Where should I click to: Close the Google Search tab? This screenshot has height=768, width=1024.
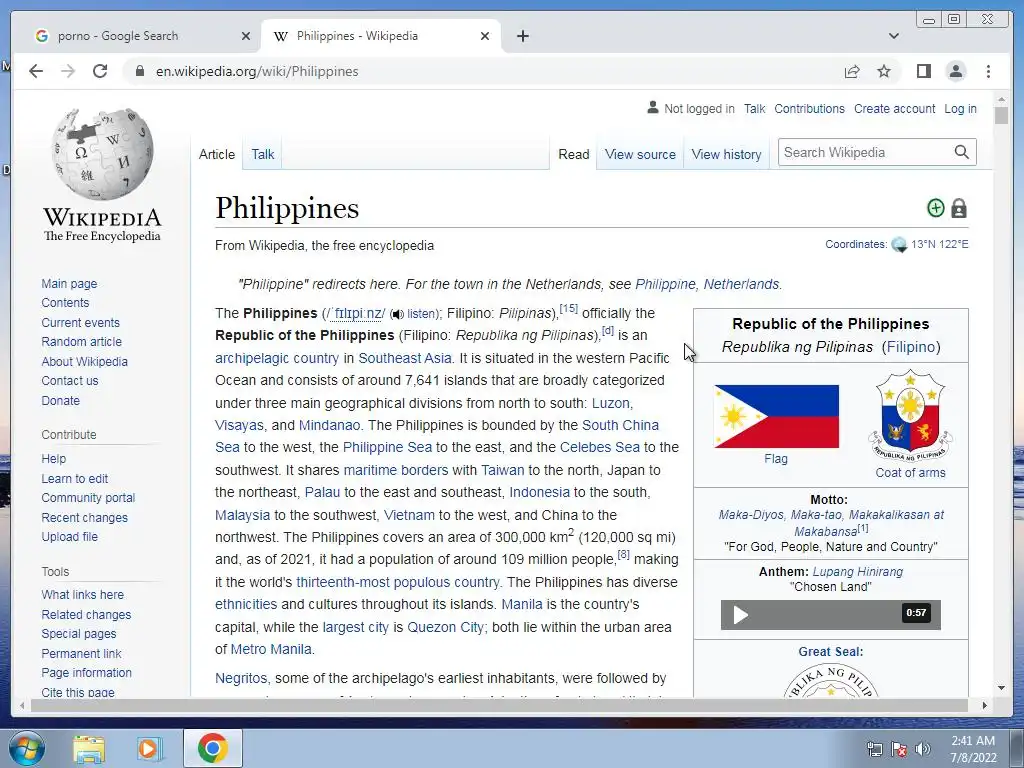click(x=246, y=36)
